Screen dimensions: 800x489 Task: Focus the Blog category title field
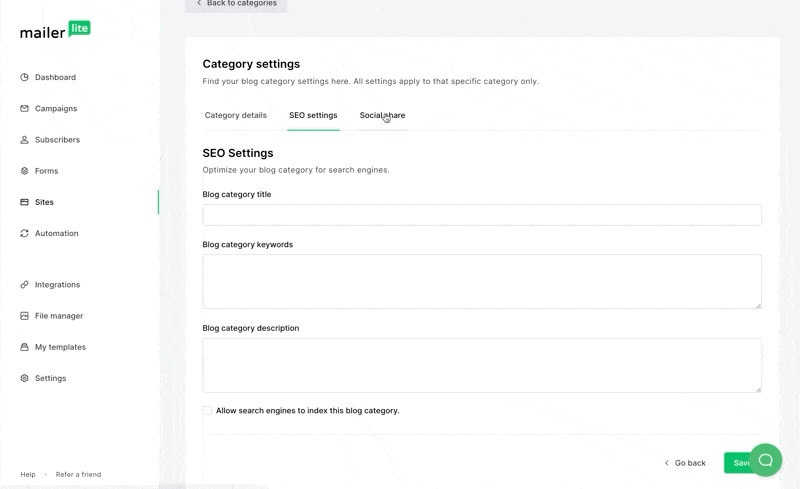point(481,215)
